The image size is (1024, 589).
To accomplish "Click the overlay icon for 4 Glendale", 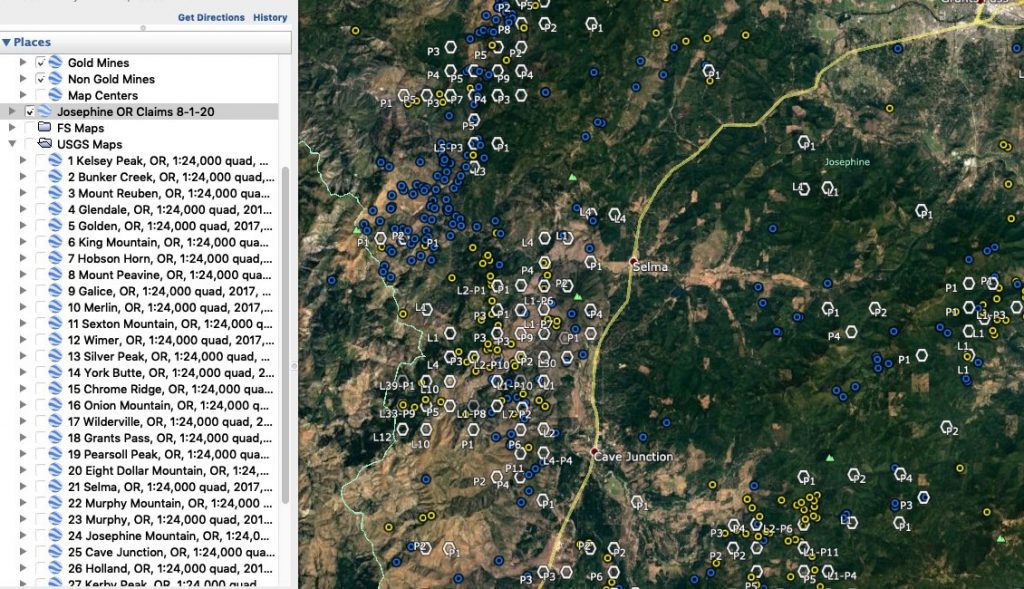I will point(56,210).
